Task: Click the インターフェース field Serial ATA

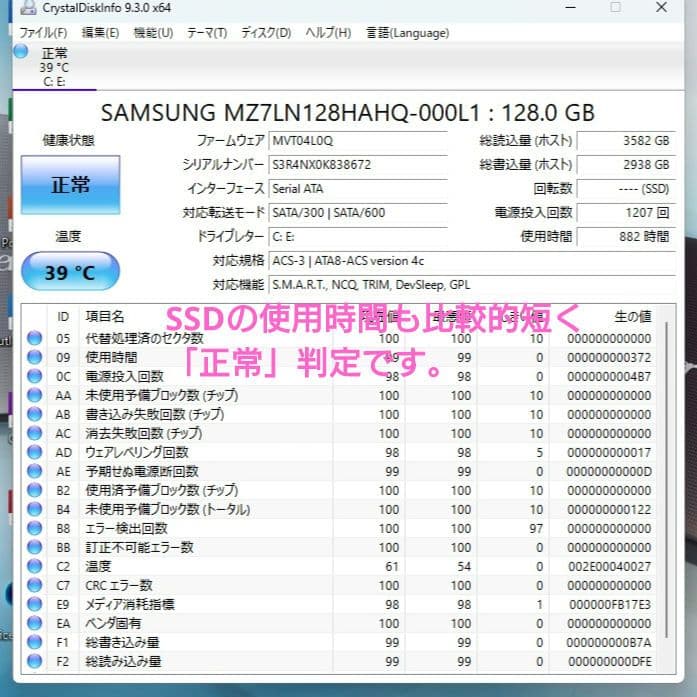Action: 358,189
